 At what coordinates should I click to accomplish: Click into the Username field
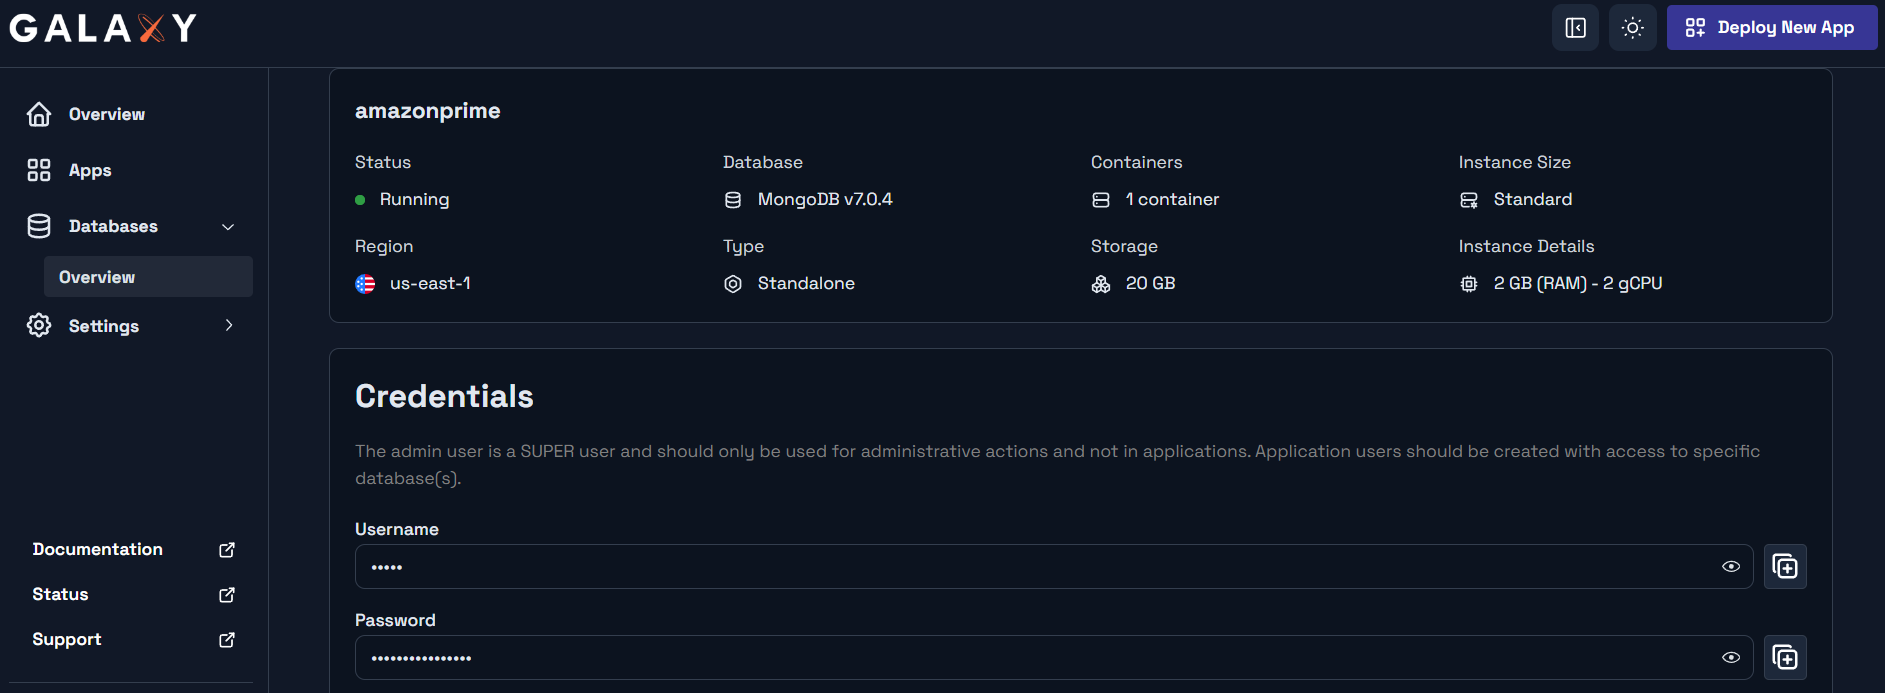pos(1054,567)
